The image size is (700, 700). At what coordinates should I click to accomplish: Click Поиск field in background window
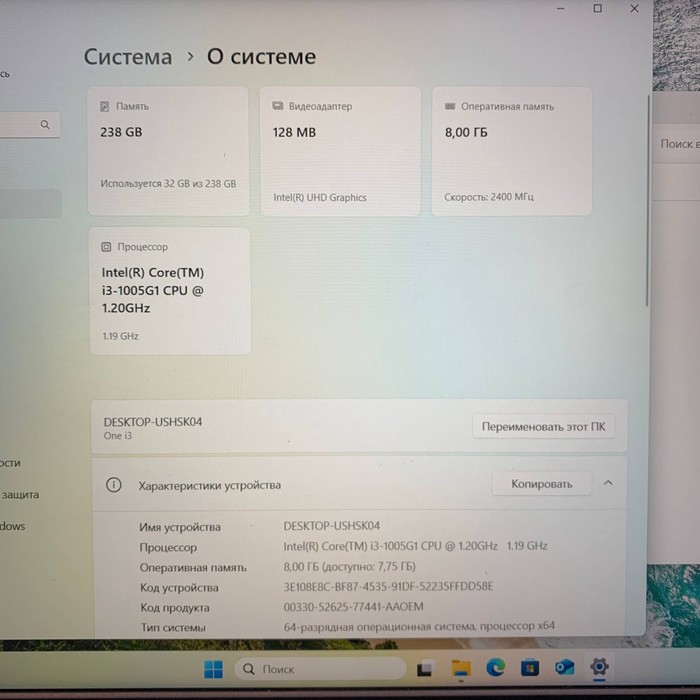679,144
